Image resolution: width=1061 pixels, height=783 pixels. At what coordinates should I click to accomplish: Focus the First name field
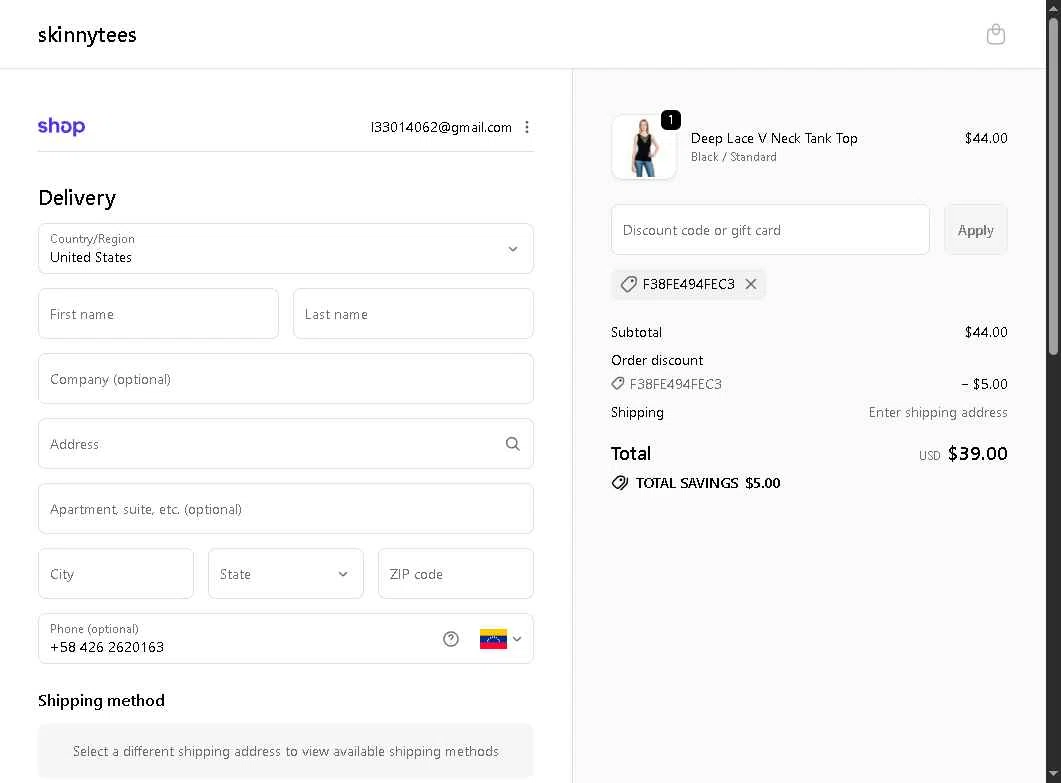point(158,314)
